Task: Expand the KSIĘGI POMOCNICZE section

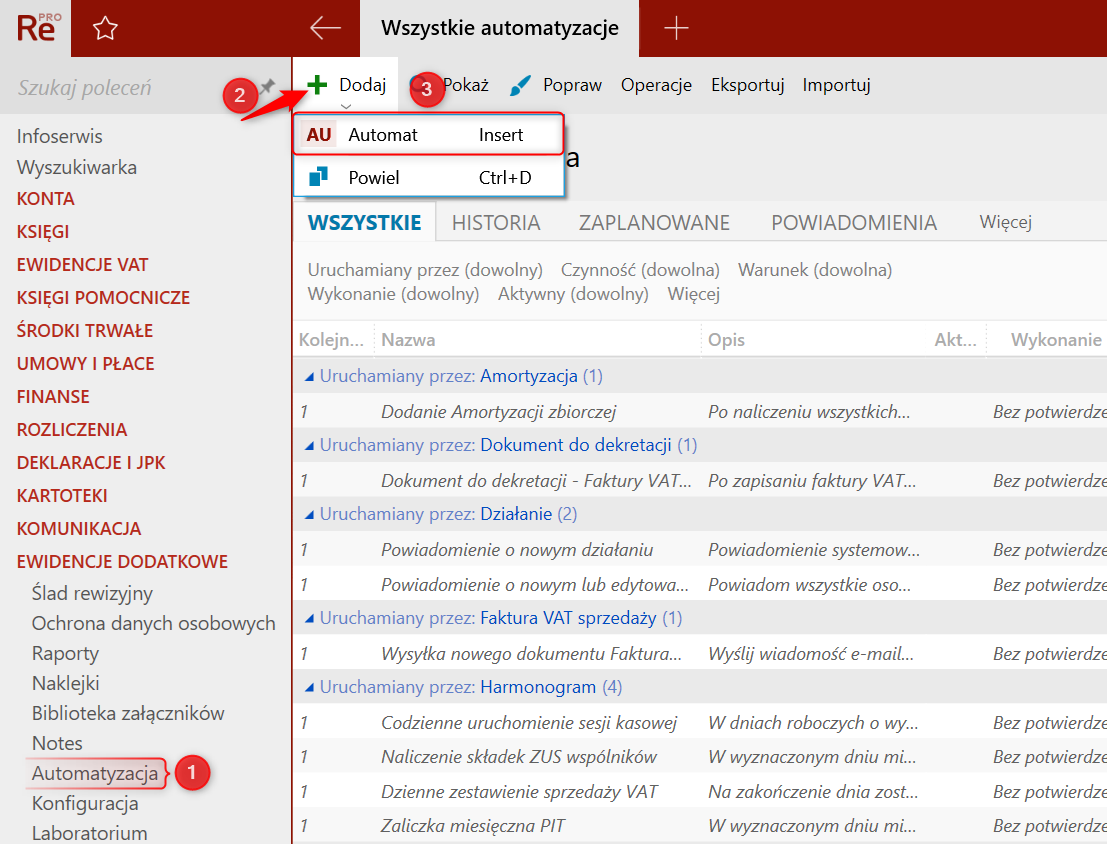Action: pyautogui.click(x=103, y=297)
